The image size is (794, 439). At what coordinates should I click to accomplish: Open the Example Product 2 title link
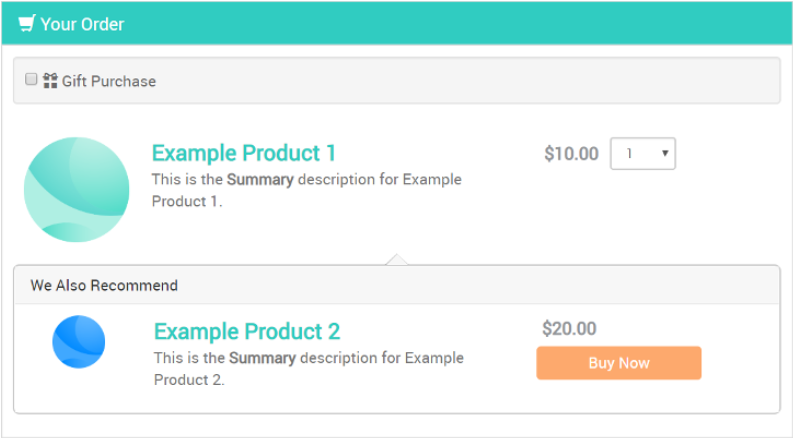click(x=247, y=332)
